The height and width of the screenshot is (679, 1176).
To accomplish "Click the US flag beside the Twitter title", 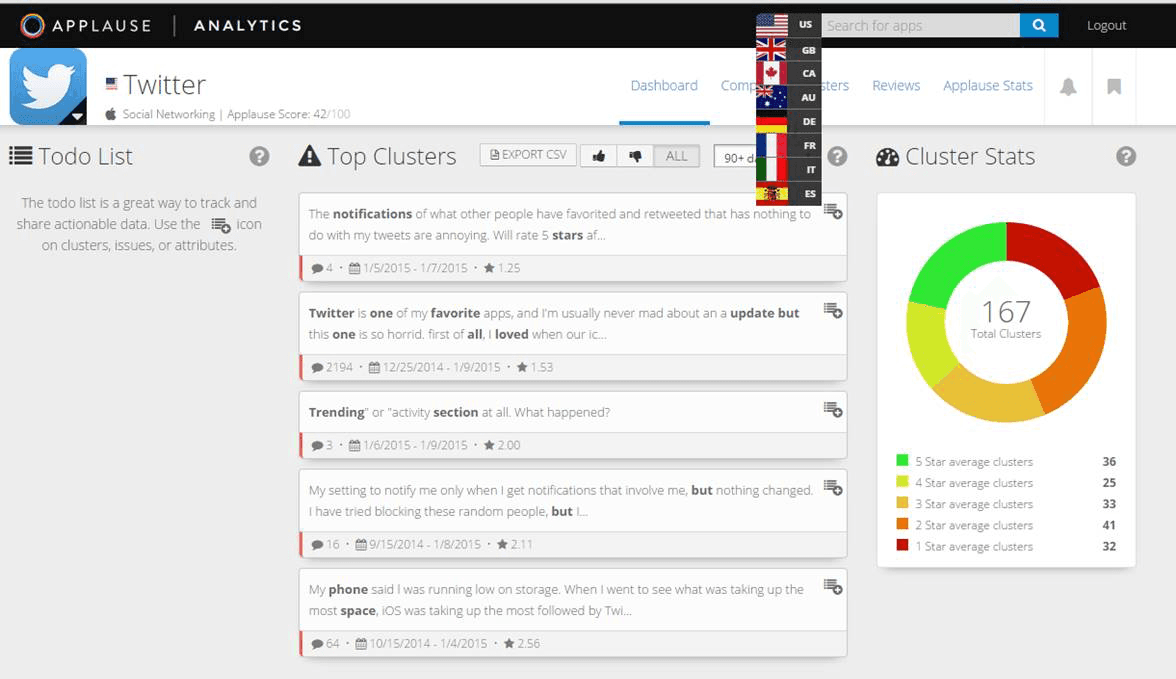I will [x=111, y=83].
